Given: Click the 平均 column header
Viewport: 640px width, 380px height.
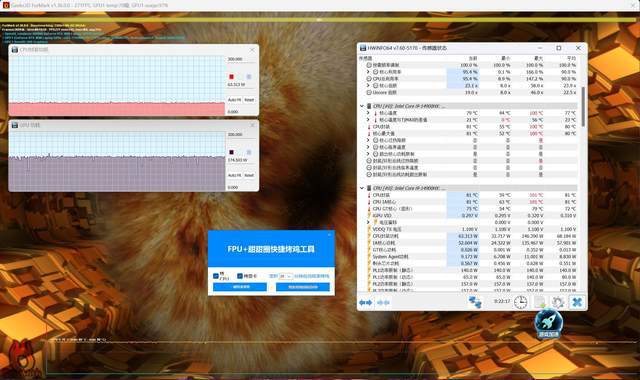Looking at the screenshot, I should point(571,58).
